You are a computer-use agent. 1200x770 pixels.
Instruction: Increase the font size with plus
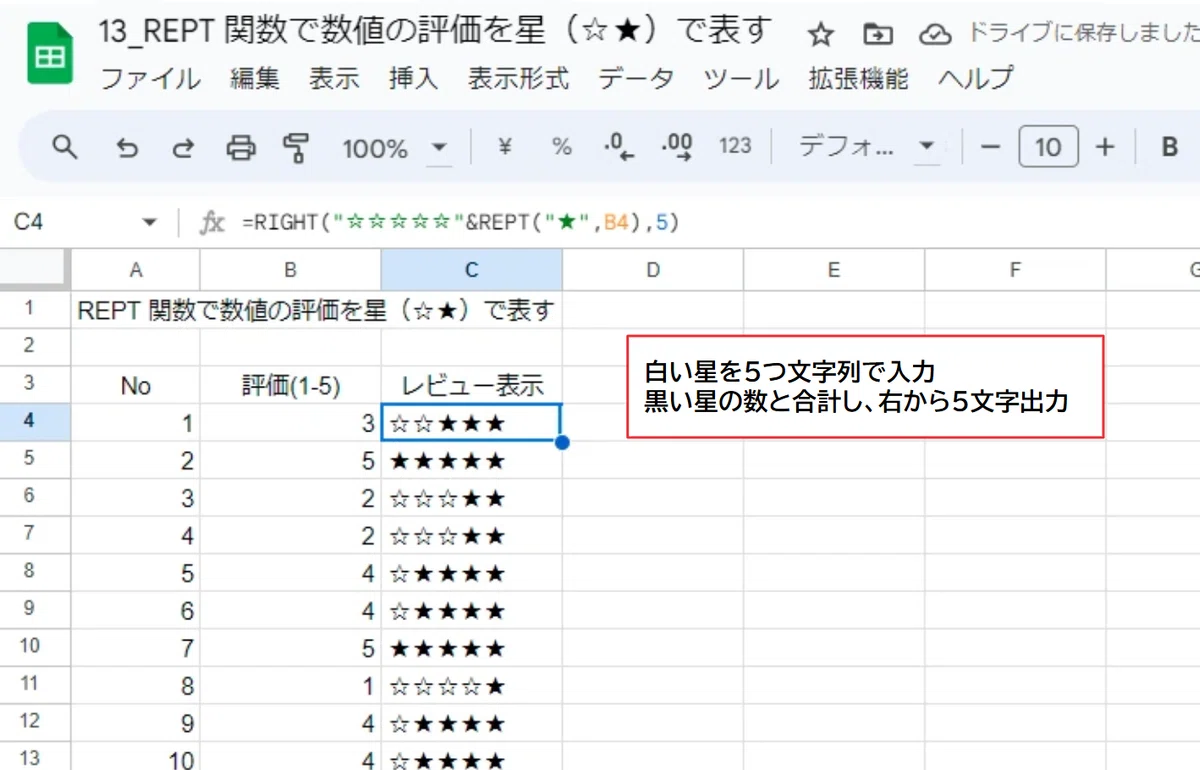[1105, 148]
